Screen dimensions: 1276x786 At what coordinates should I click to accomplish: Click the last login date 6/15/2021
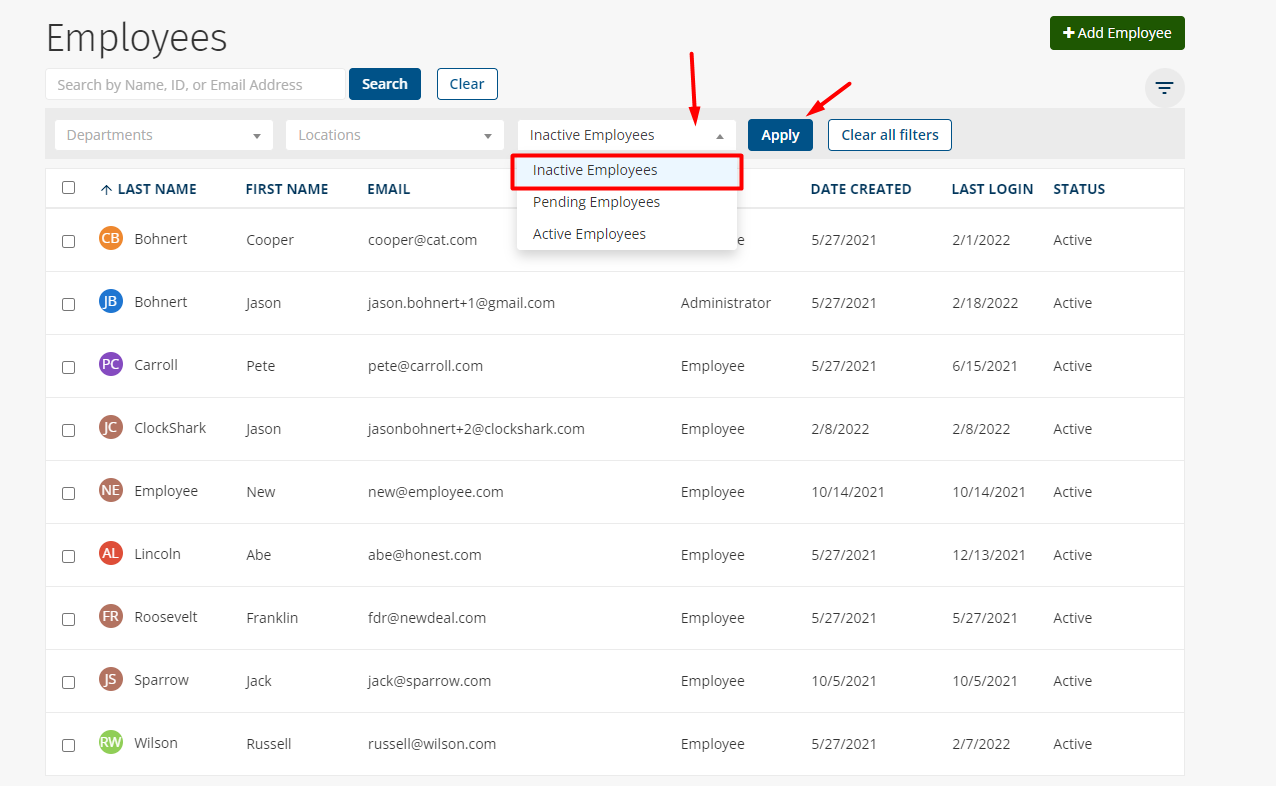click(x=985, y=366)
